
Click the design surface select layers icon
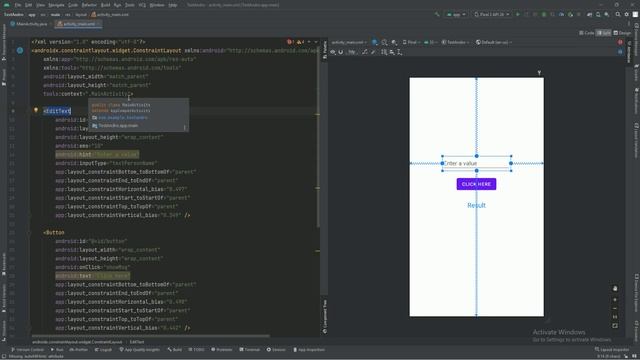coord(375,42)
